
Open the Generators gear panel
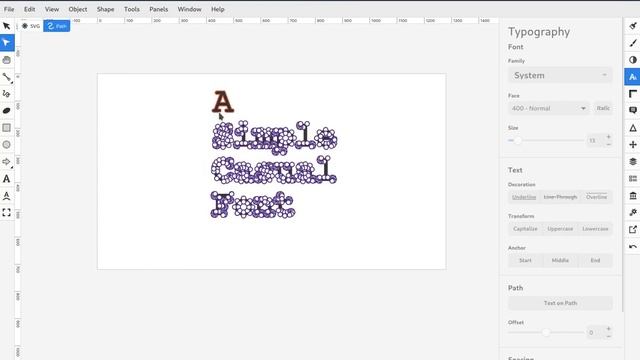coord(633,213)
